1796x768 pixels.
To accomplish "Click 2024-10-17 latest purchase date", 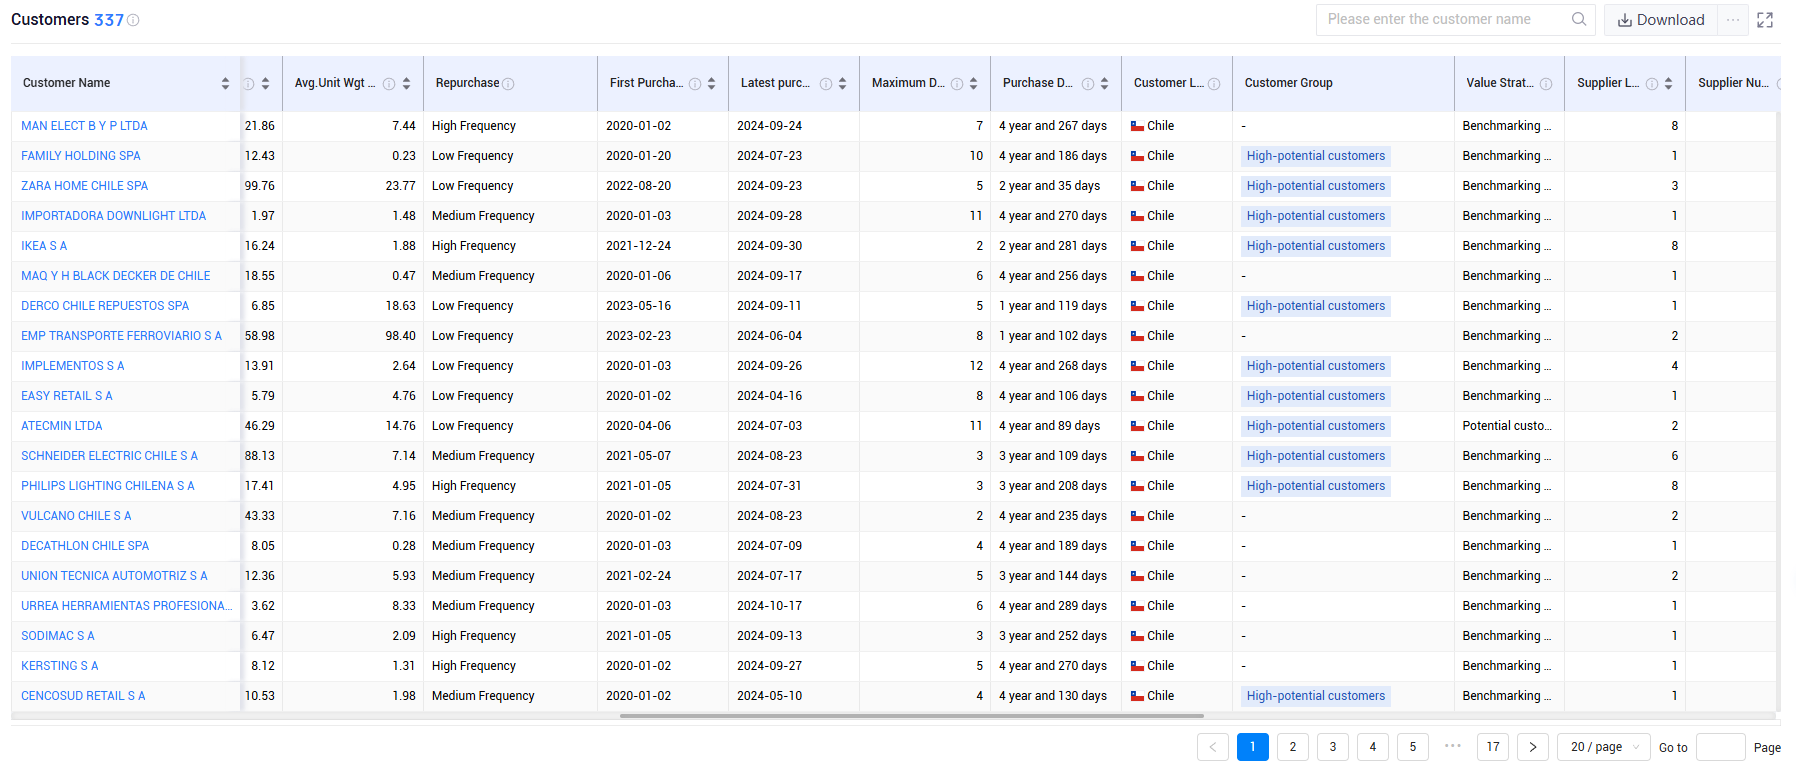I will pyautogui.click(x=770, y=606).
